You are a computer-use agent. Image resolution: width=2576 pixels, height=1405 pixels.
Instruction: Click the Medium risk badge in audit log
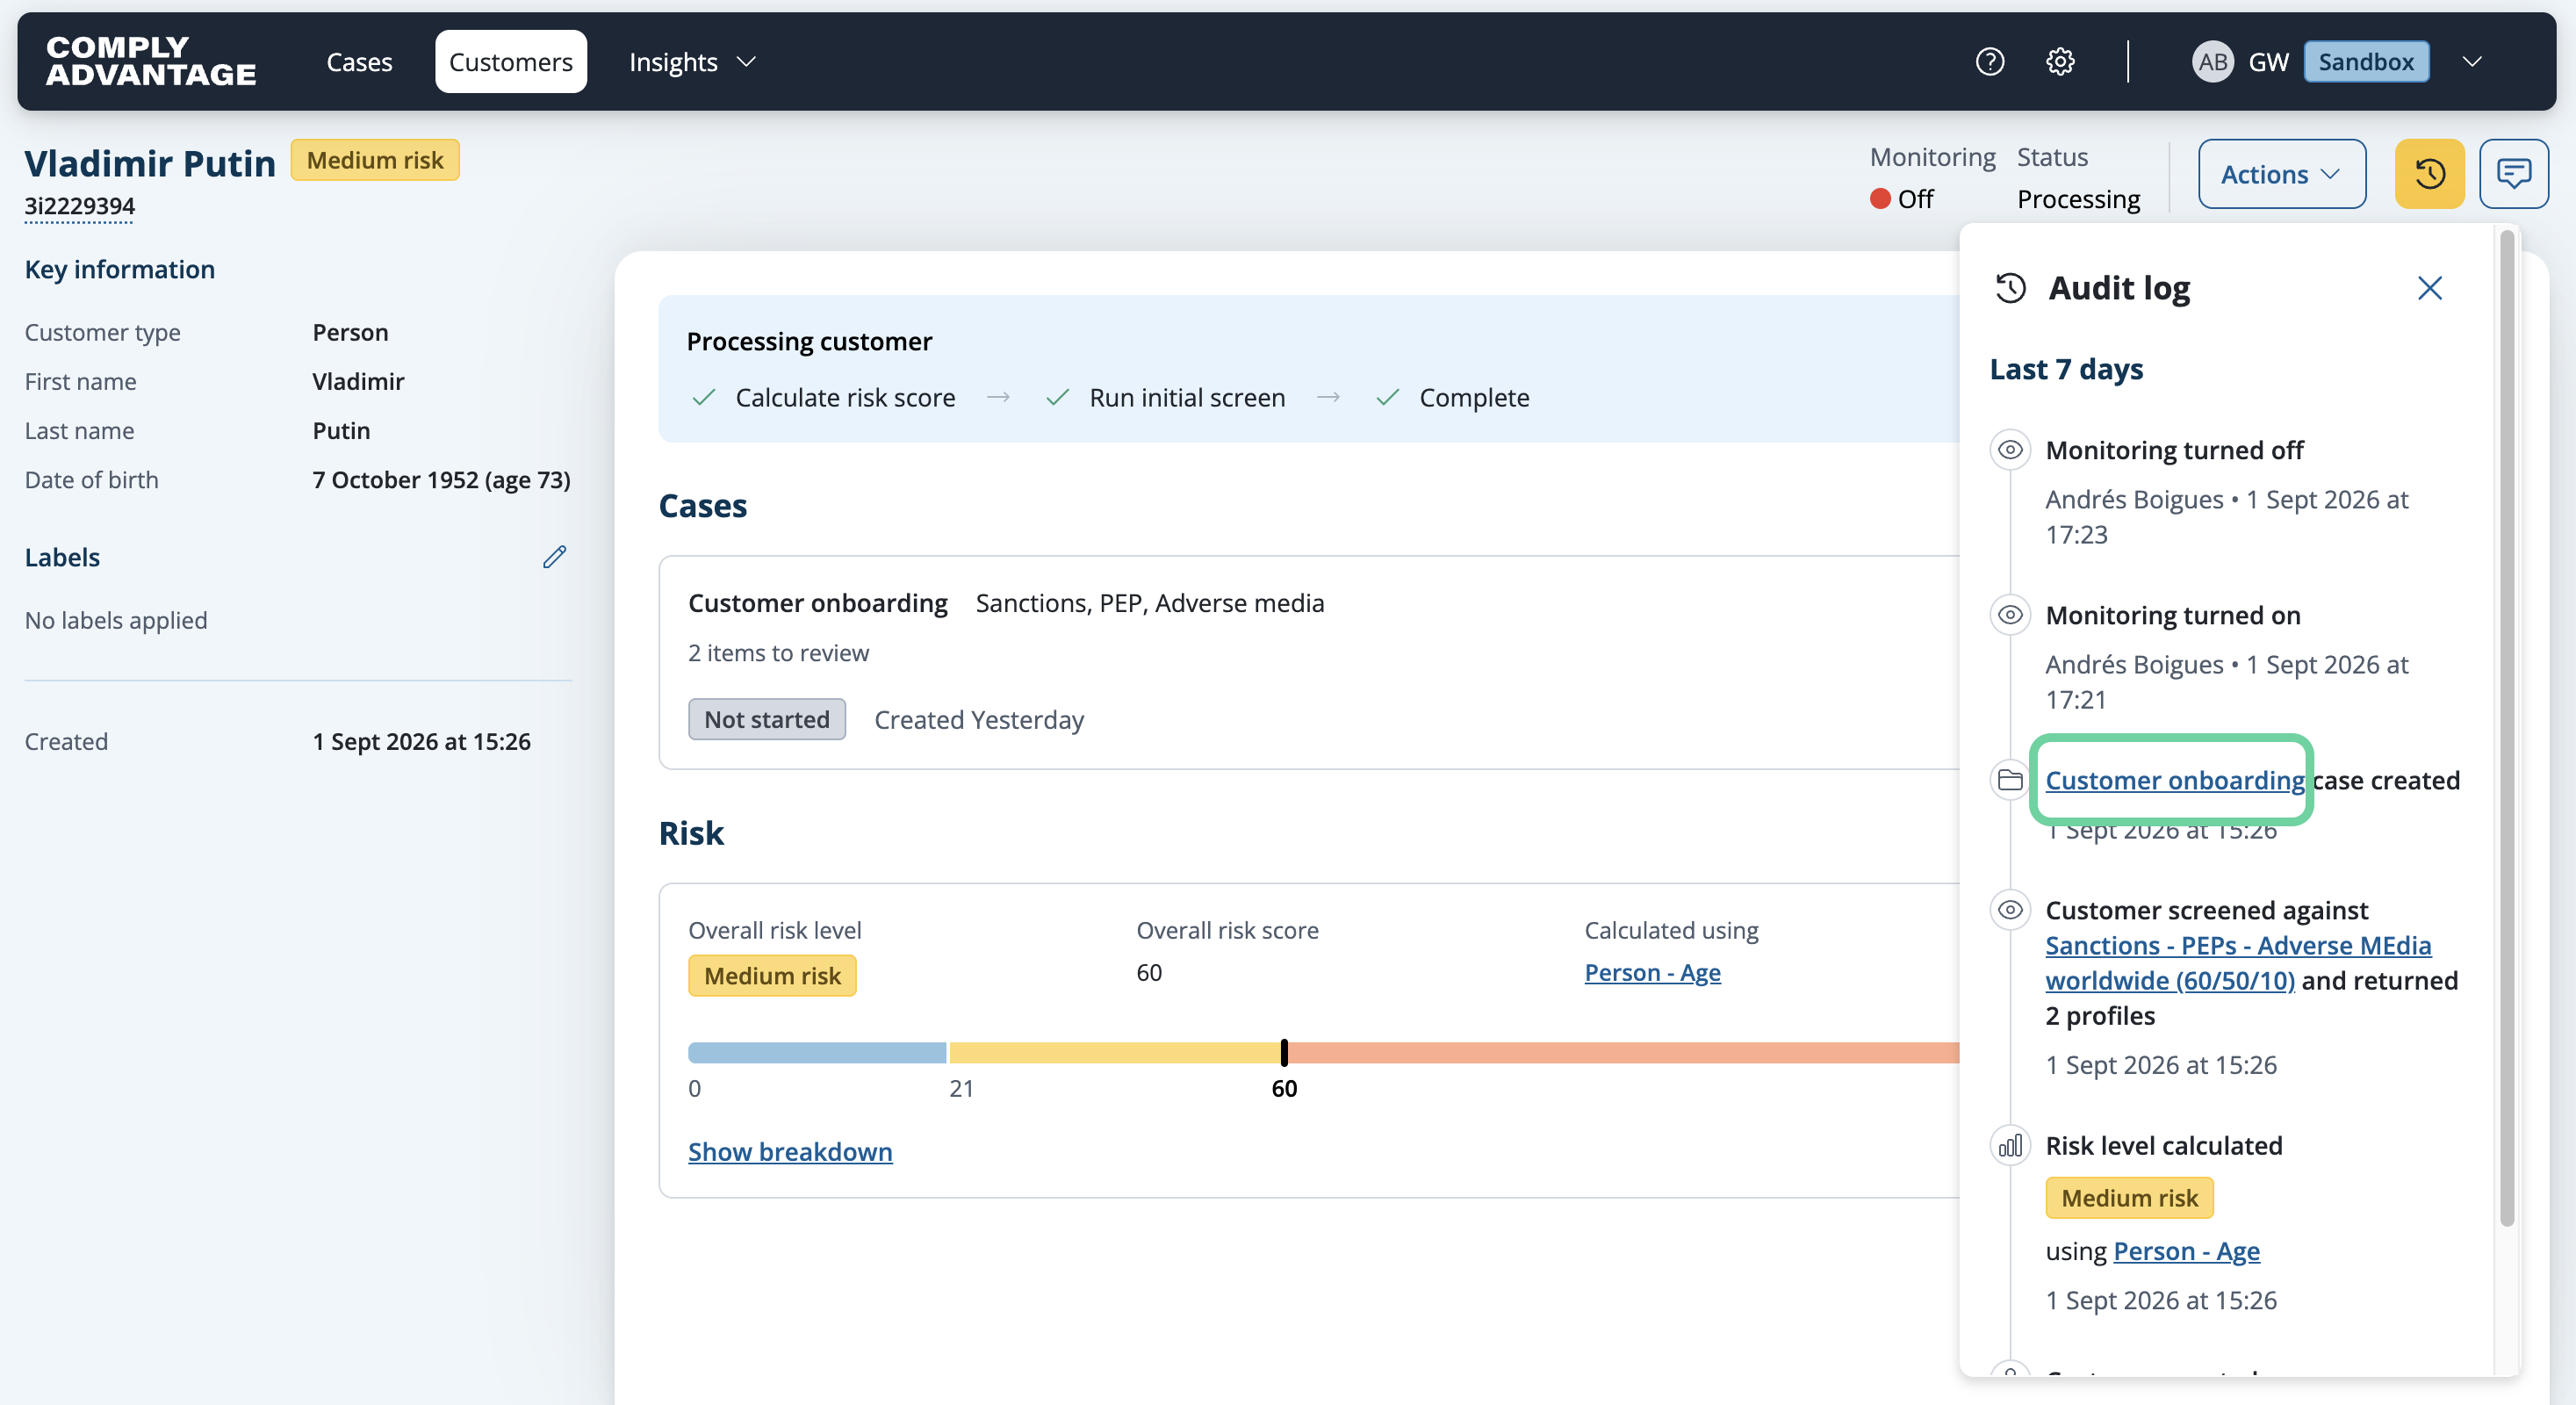click(x=2129, y=1198)
